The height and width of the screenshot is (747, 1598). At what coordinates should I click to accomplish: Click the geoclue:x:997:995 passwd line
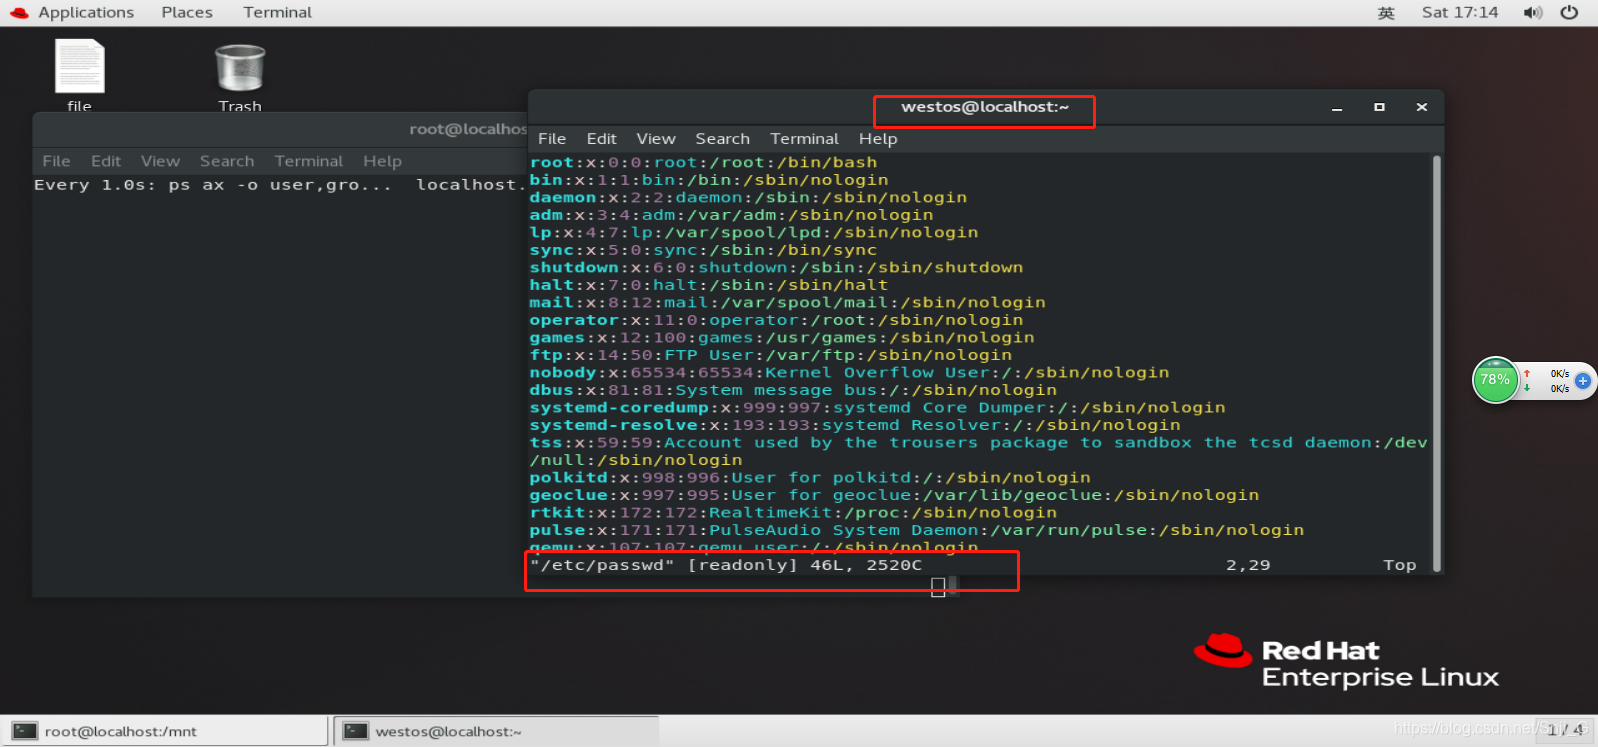(x=894, y=495)
